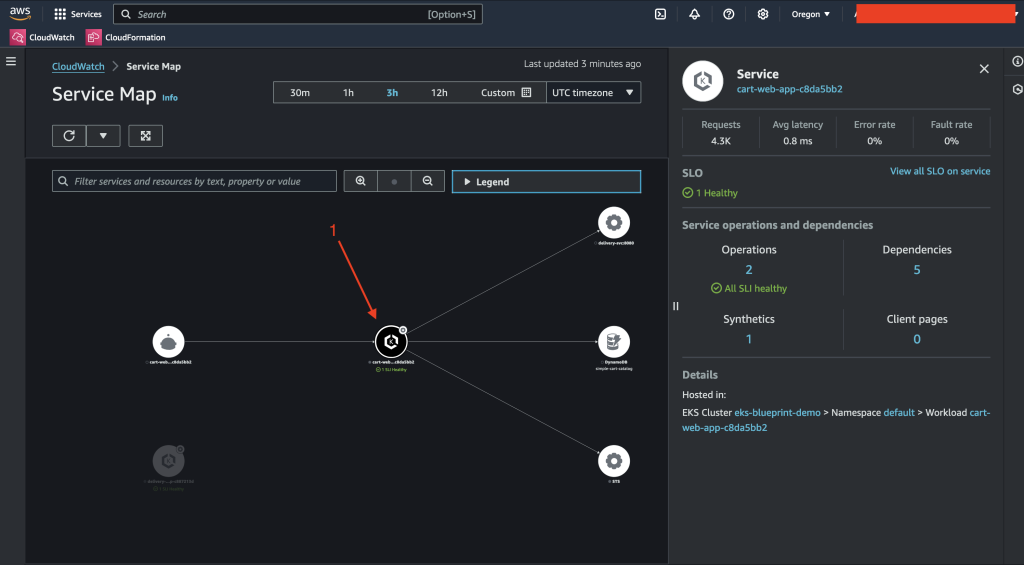This screenshot has height=565, width=1024.
Task: Open the info circle icon at right edge
Action: click(1017, 61)
